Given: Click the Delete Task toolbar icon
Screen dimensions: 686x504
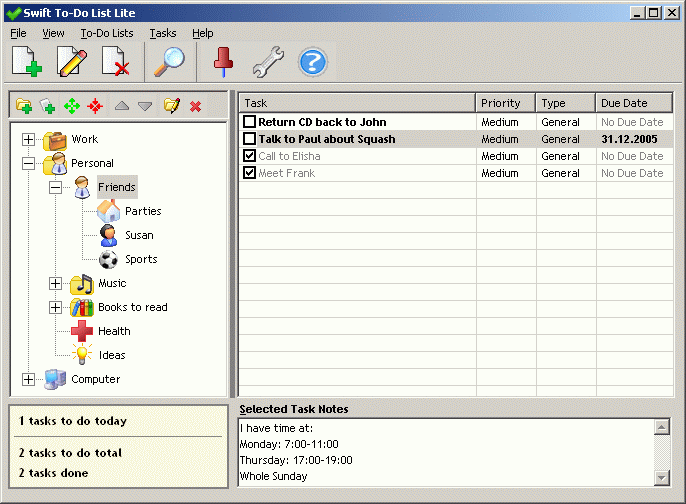Looking at the screenshot, I should [x=116, y=62].
